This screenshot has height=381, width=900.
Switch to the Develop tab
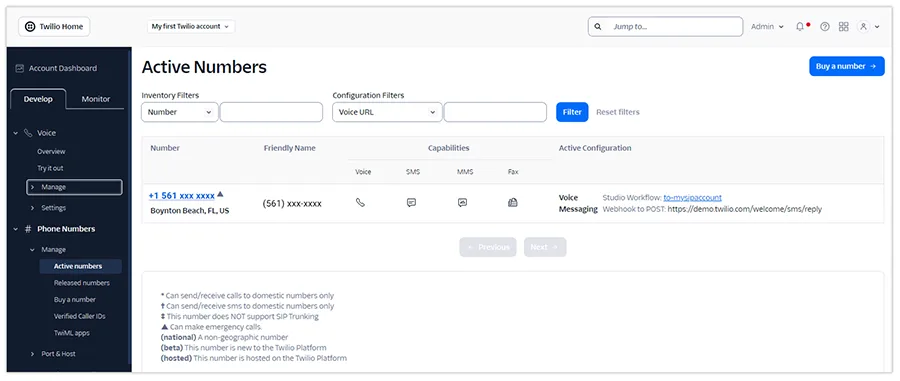click(38, 99)
